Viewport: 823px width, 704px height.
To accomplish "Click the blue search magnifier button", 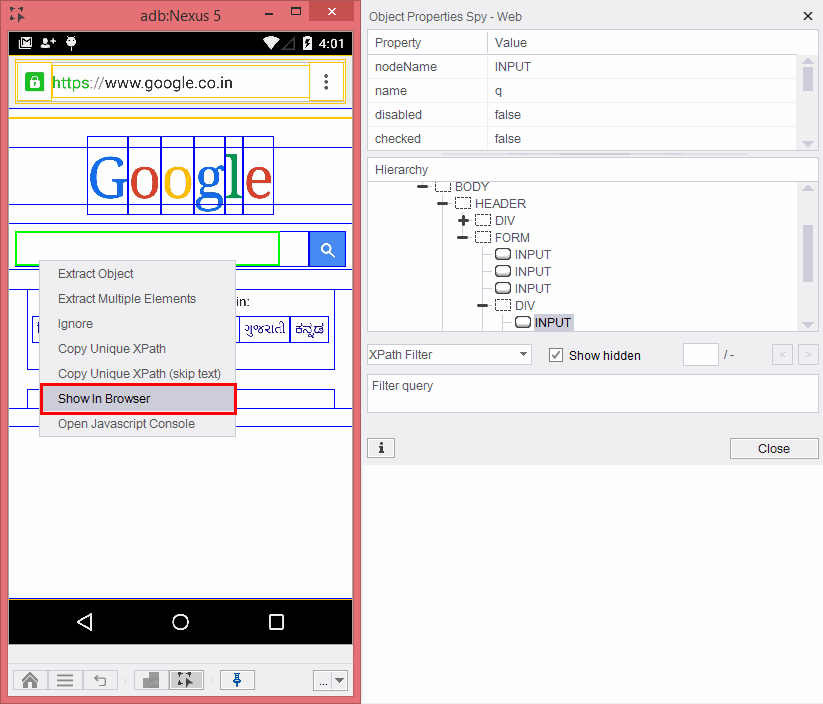I will tap(328, 249).
